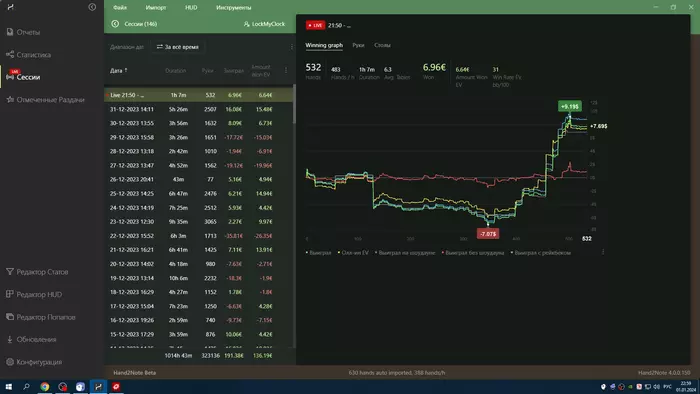
Task: Go back using Сессии (146) arrow
Action: pyautogui.click(x=115, y=24)
